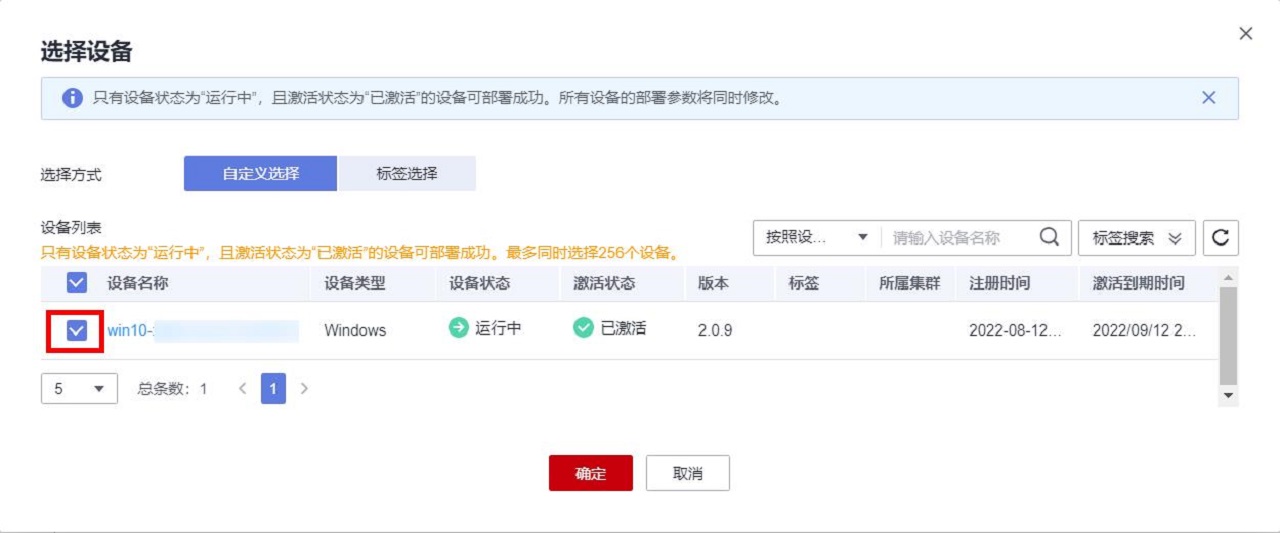This screenshot has height=533, width=1280.
Task: Open the page size dropdown
Action: pos(79,388)
